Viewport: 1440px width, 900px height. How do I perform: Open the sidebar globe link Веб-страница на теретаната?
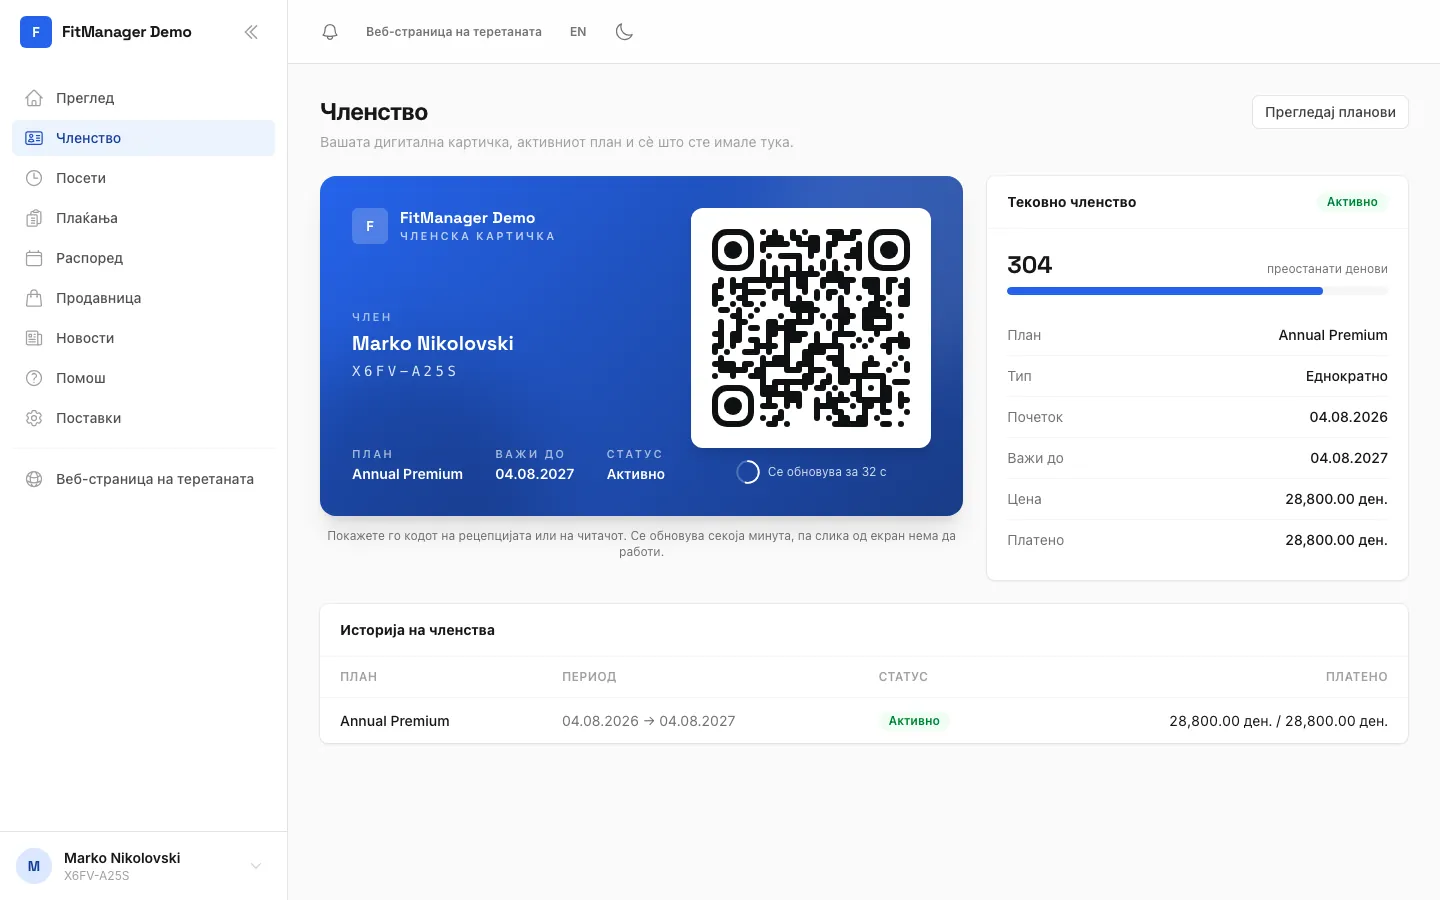[x=143, y=479]
